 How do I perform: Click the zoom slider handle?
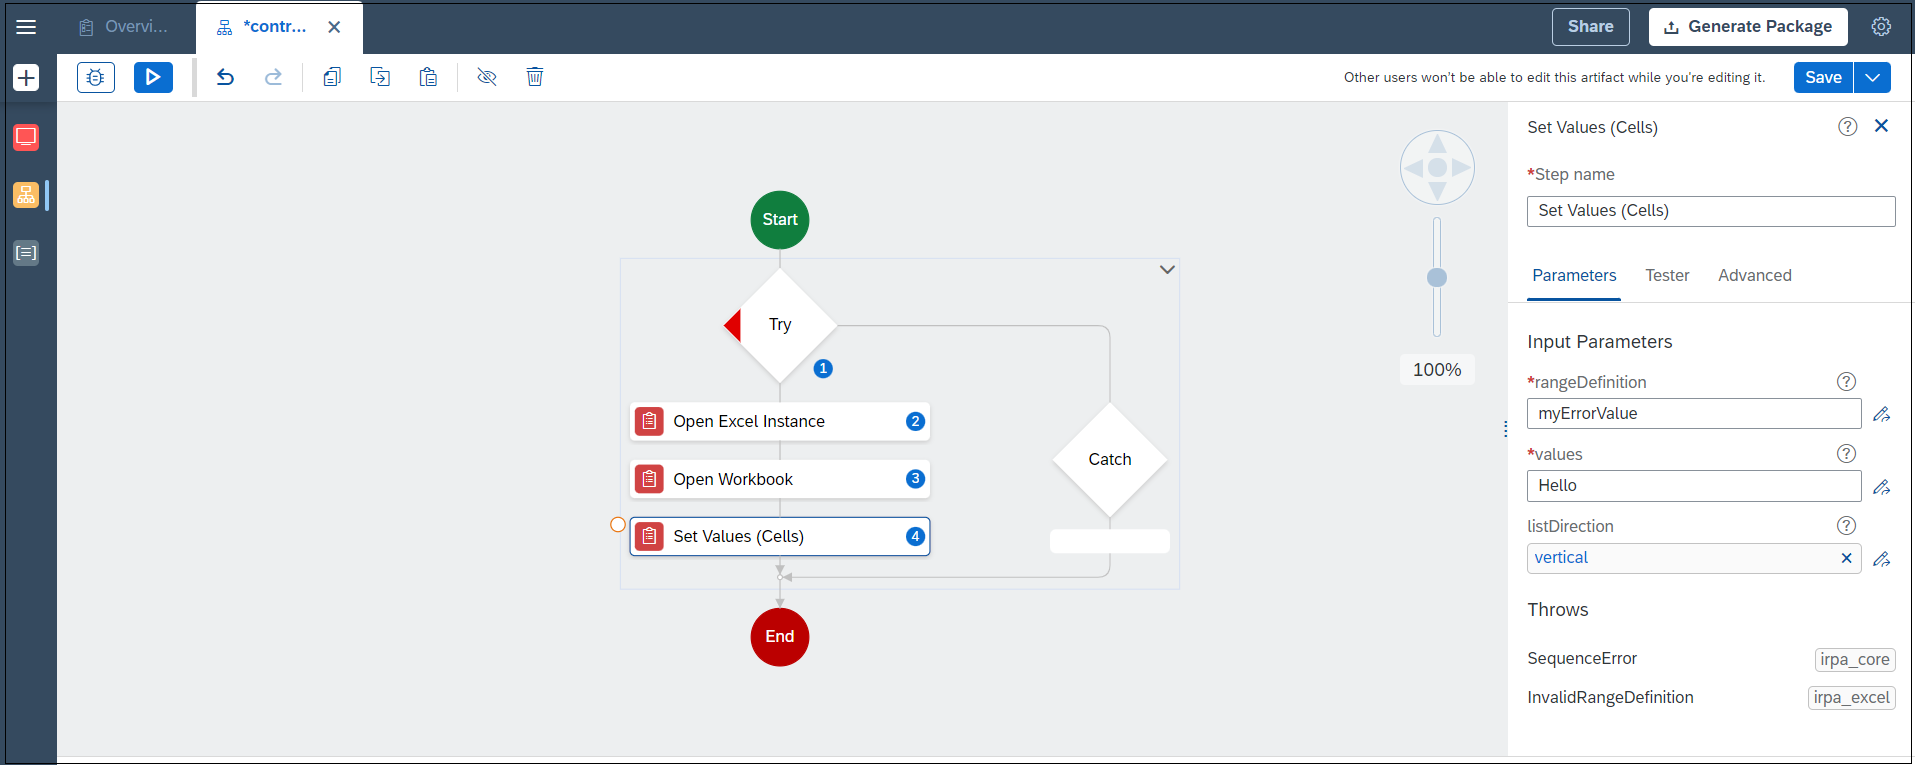click(1437, 278)
